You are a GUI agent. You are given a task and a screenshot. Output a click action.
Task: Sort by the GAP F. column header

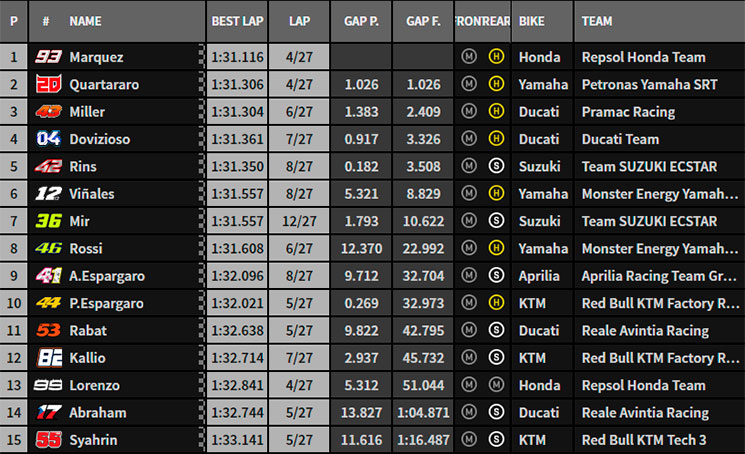[x=423, y=21]
